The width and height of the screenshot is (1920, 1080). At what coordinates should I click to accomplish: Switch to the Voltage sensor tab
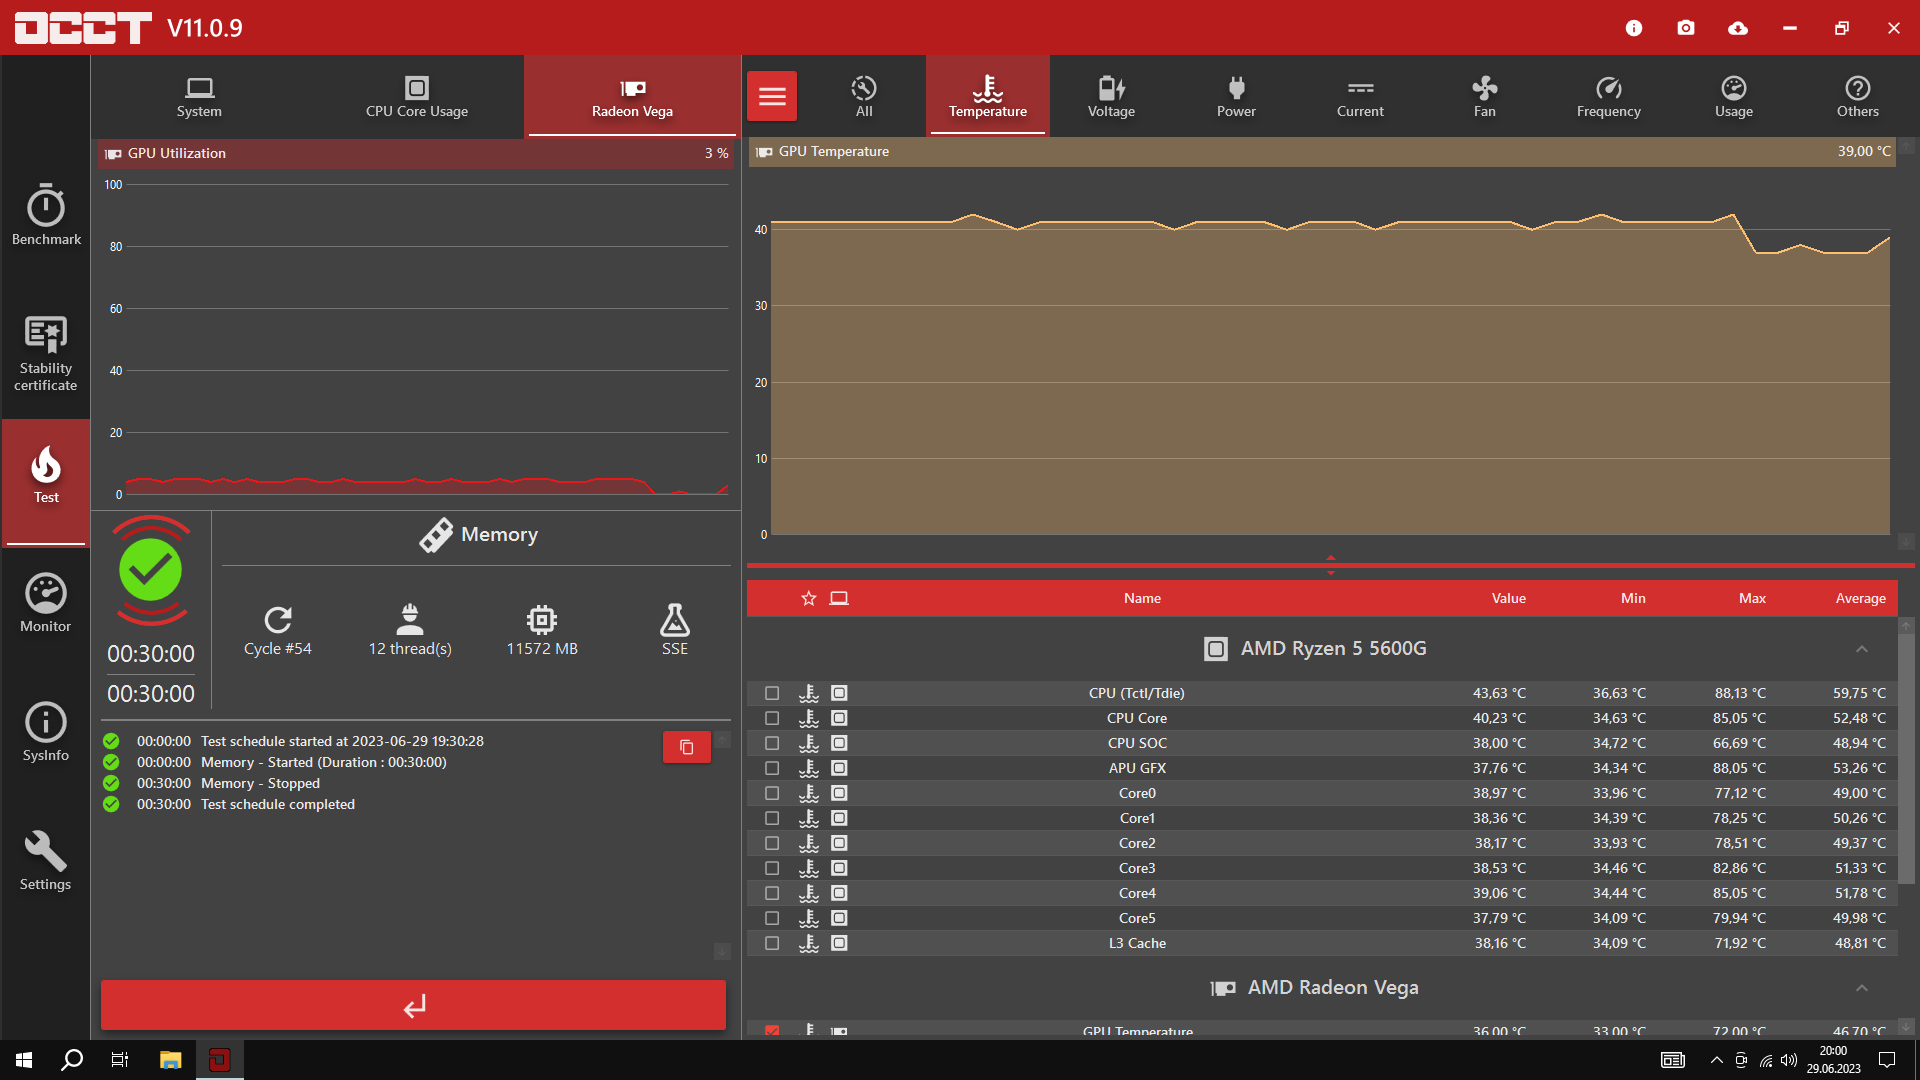pyautogui.click(x=1111, y=96)
